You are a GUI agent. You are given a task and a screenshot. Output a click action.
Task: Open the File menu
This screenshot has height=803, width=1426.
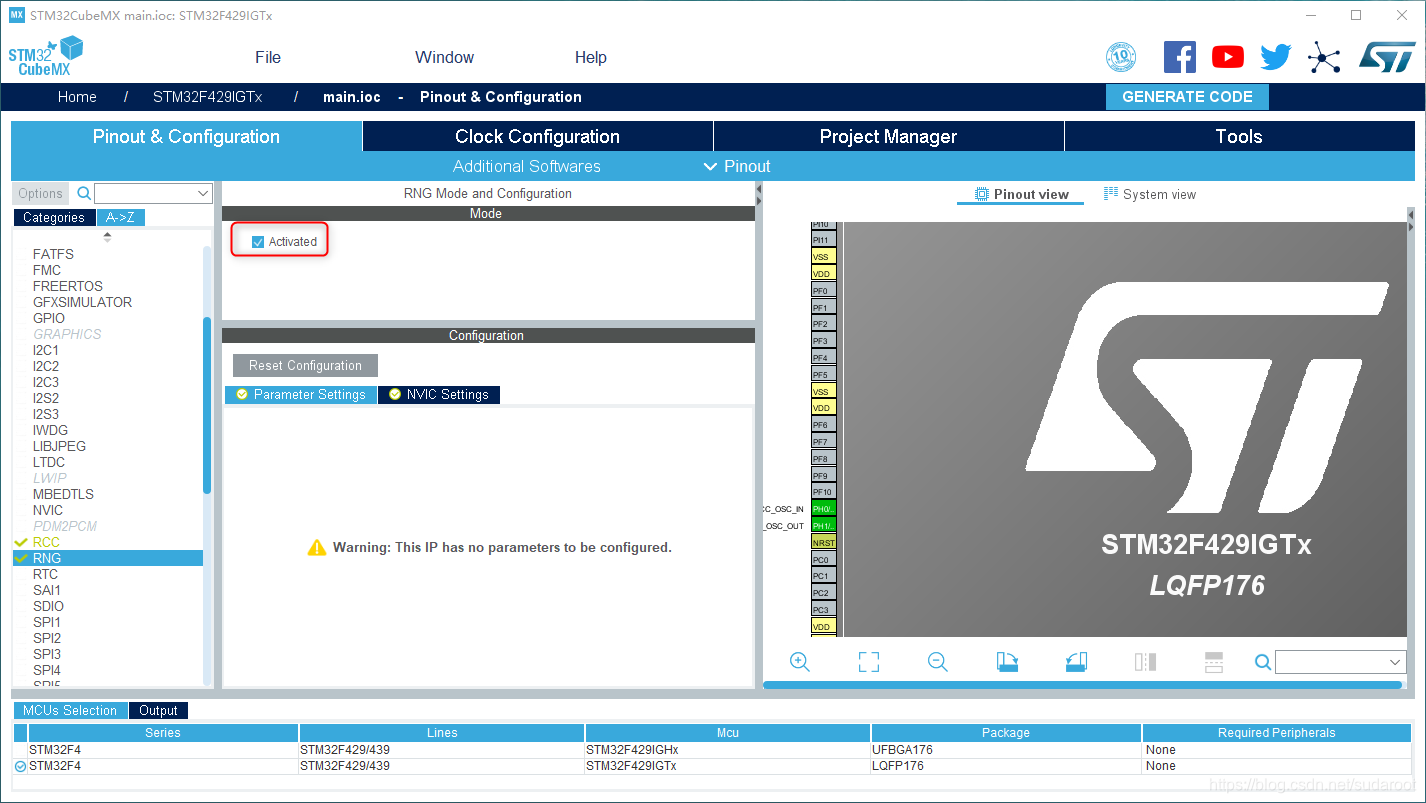point(268,57)
